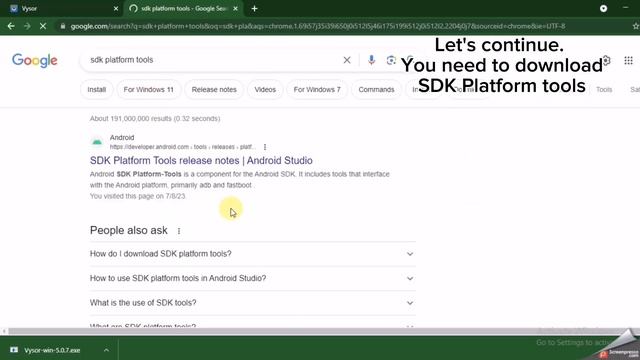Image resolution: width=640 pixels, height=360 pixels.
Task: Click into the search box with sdk platform tools
Action: (212, 60)
